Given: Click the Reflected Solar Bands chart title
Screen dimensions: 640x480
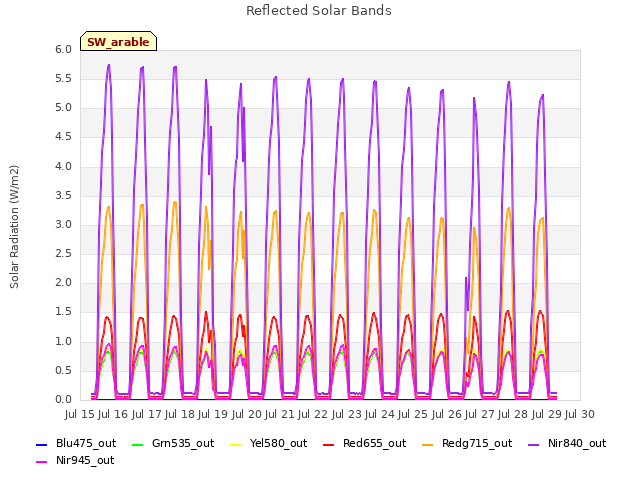Looking at the screenshot, I should pyautogui.click(x=319, y=11).
